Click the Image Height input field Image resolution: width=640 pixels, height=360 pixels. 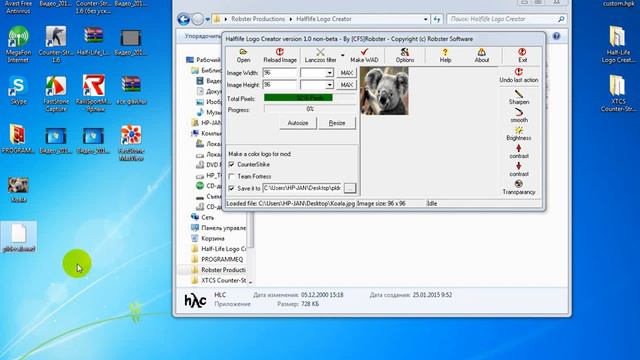point(280,85)
